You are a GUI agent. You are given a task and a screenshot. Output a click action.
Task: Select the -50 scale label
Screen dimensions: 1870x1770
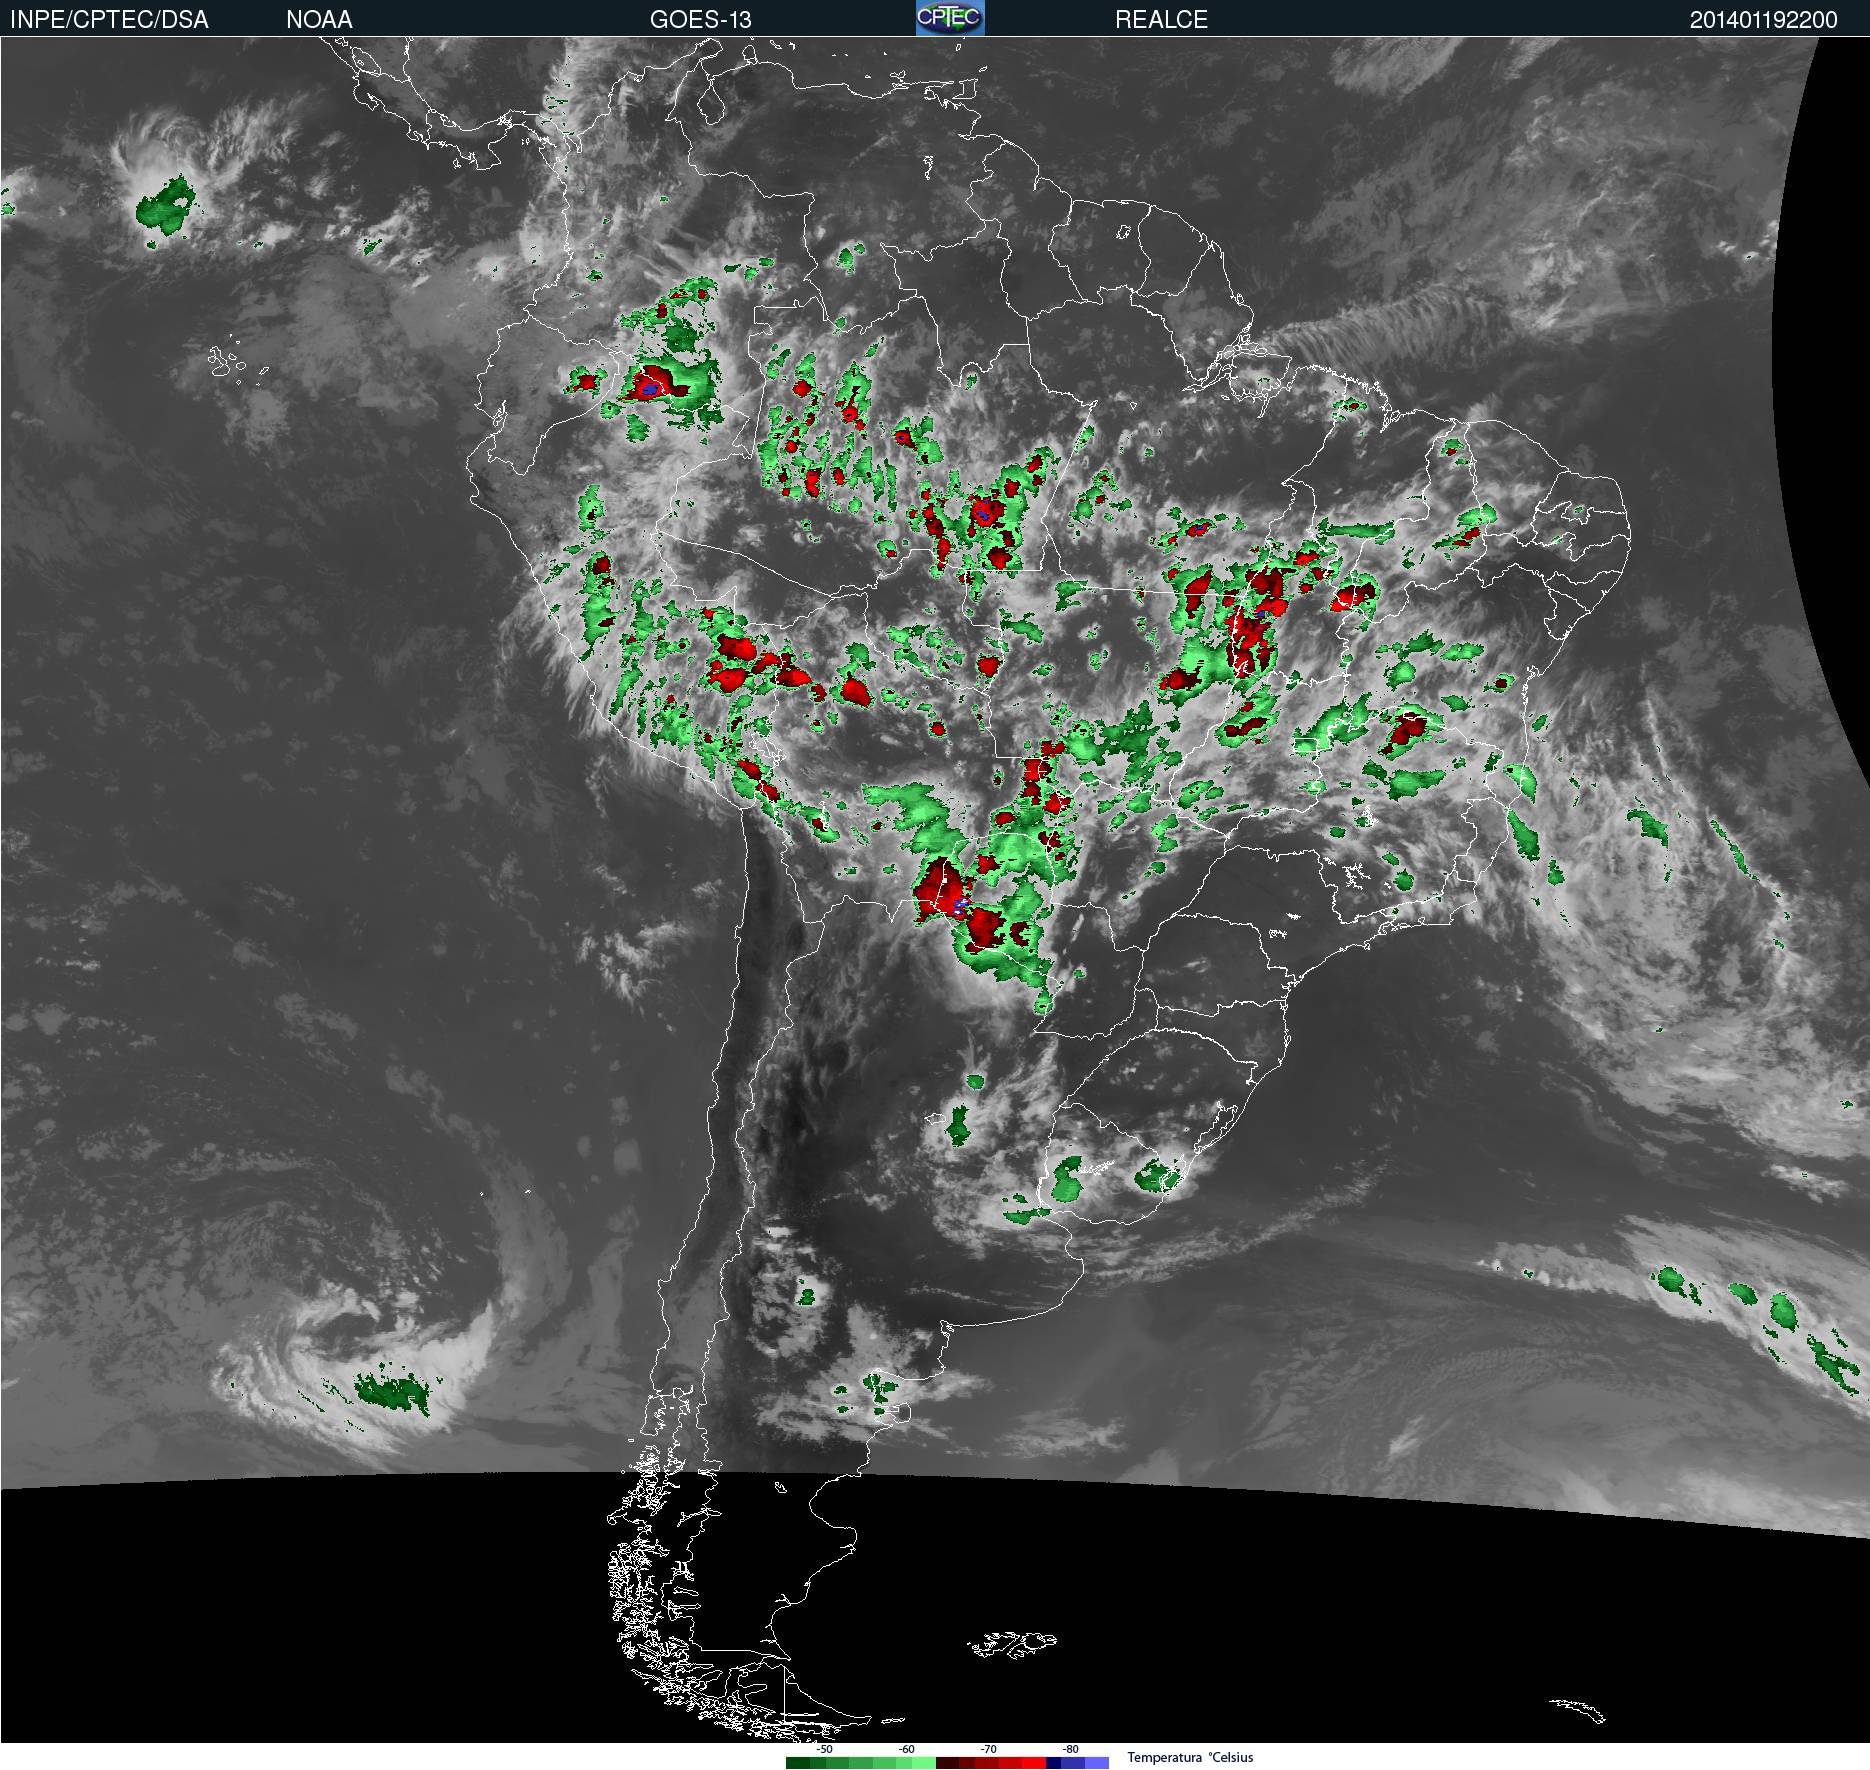pos(824,1749)
